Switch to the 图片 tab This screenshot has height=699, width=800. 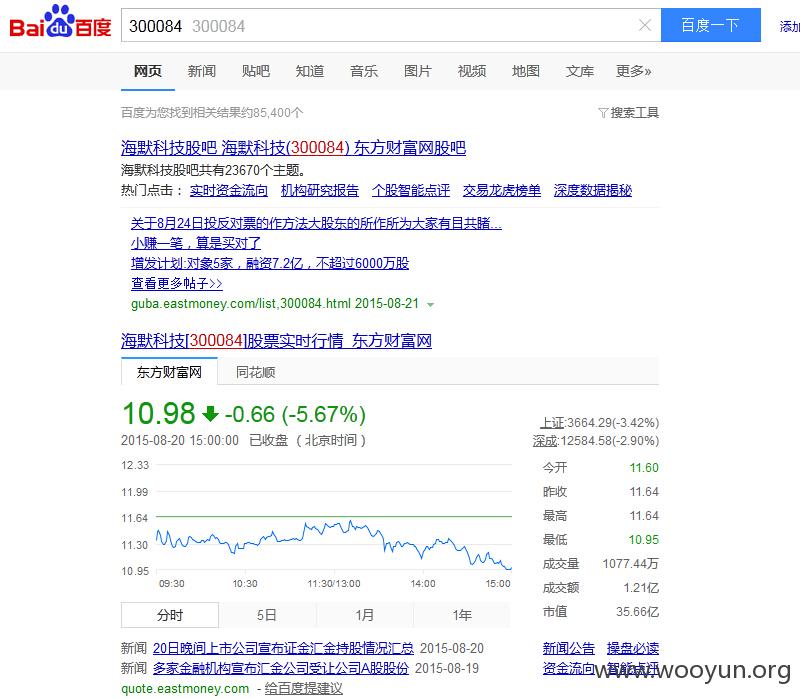pos(418,71)
